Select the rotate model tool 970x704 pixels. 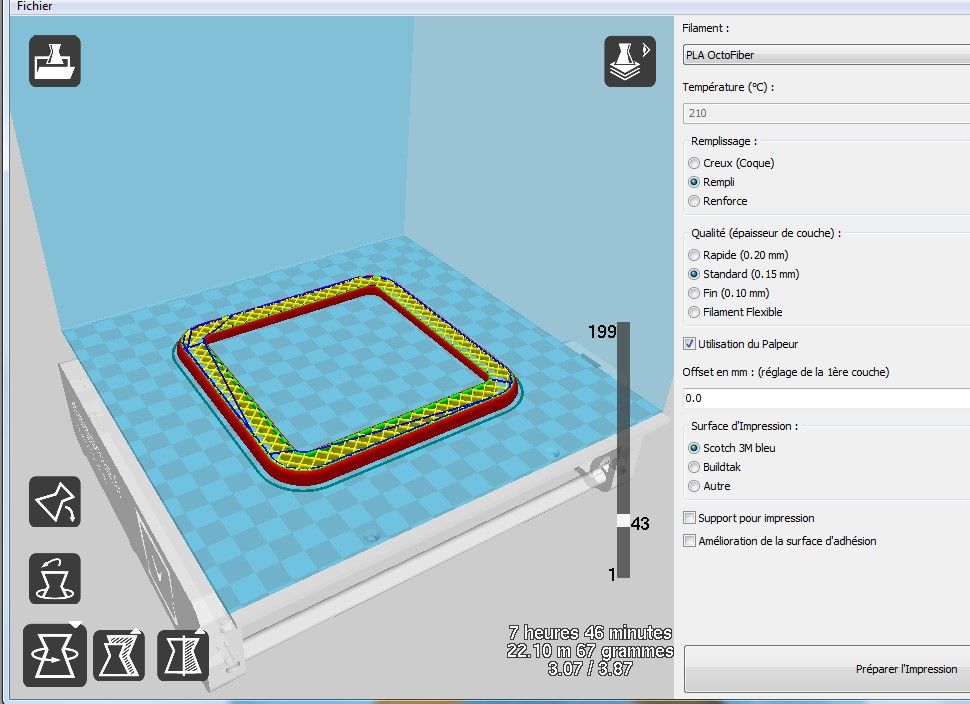(x=54, y=655)
